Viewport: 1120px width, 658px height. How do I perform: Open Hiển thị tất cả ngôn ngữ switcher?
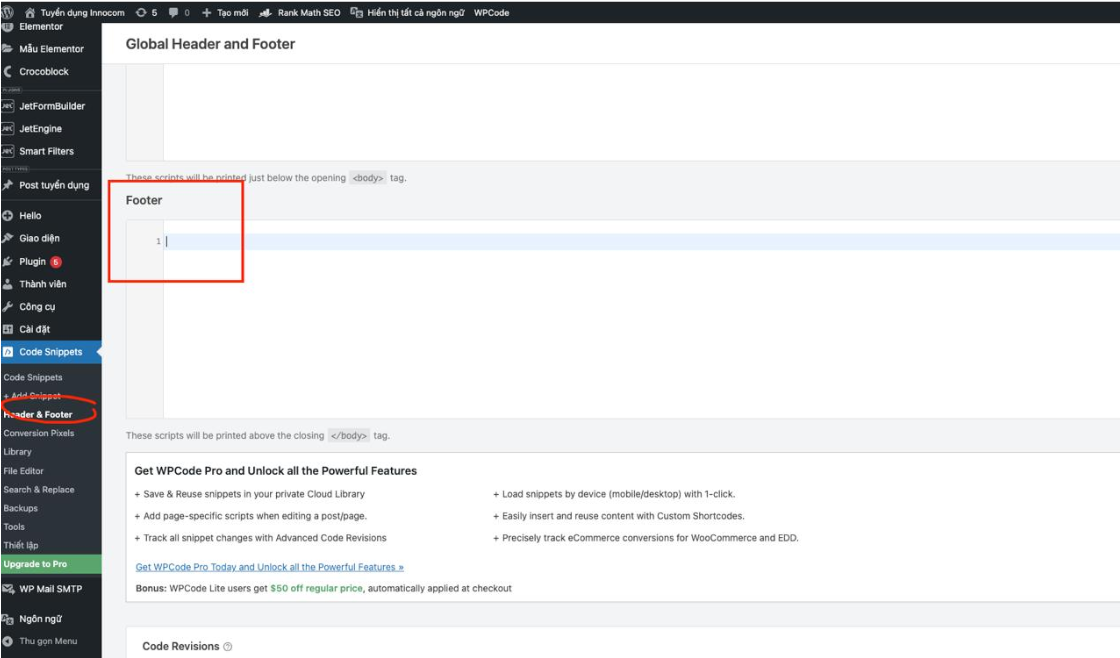click(408, 13)
